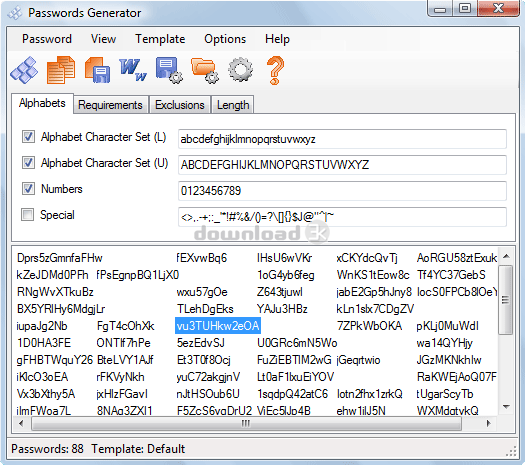Click the blue diamonds generate passwords icon
Screen dimensions: 525x465
[24, 70]
